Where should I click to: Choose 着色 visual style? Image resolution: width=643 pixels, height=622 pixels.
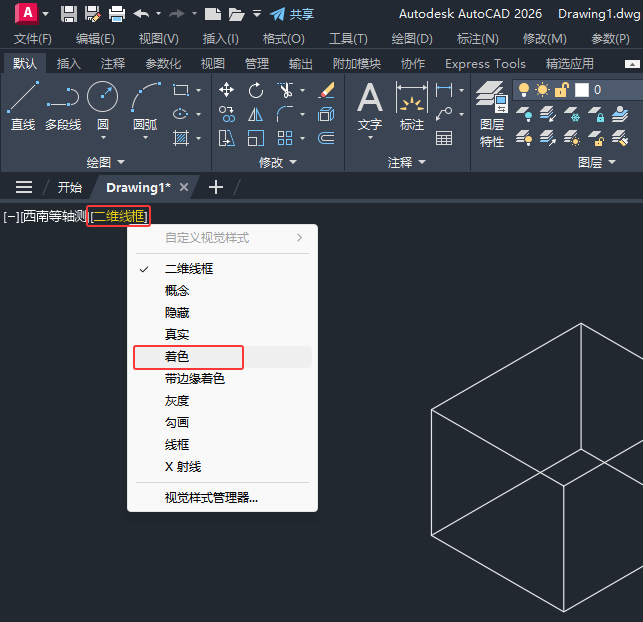[222, 357]
